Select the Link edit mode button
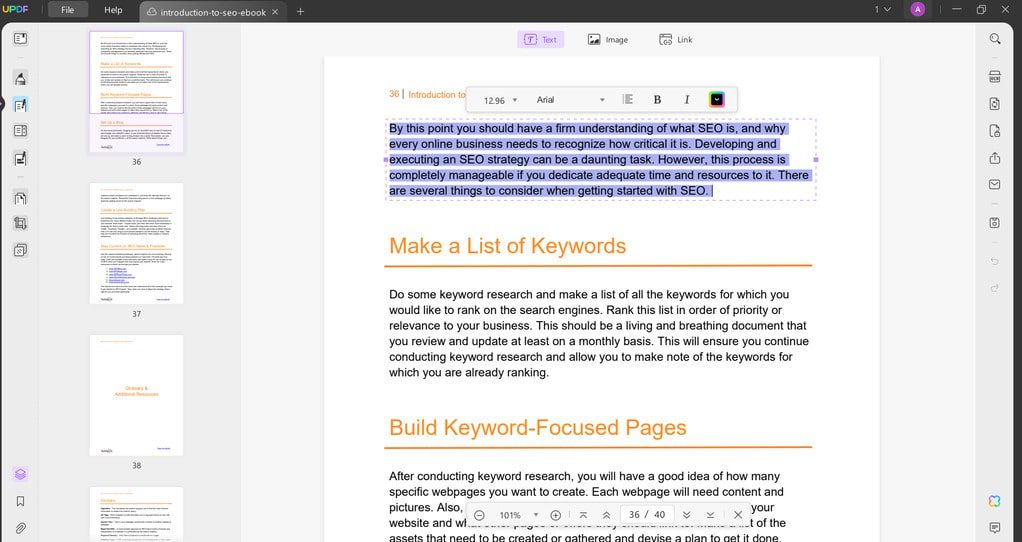The height and width of the screenshot is (542, 1022). click(676, 40)
